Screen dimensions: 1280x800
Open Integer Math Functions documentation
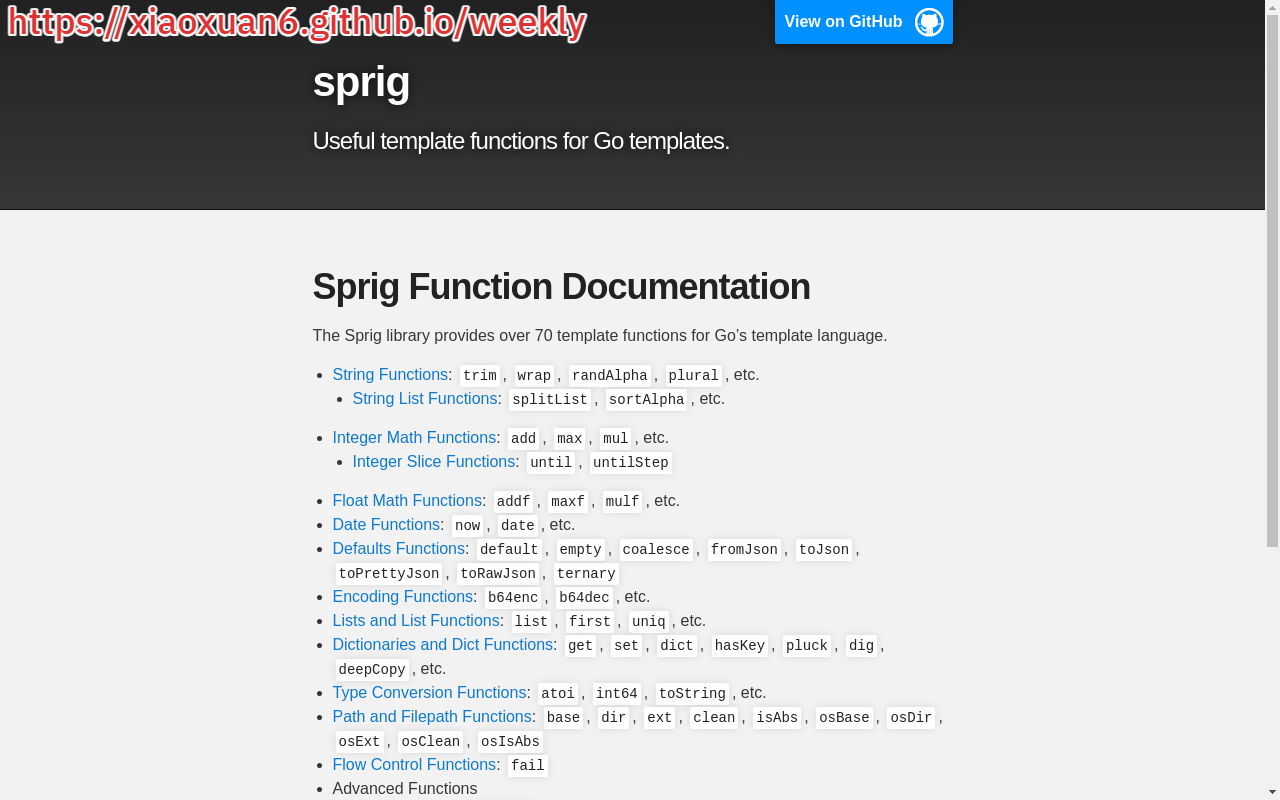414,438
